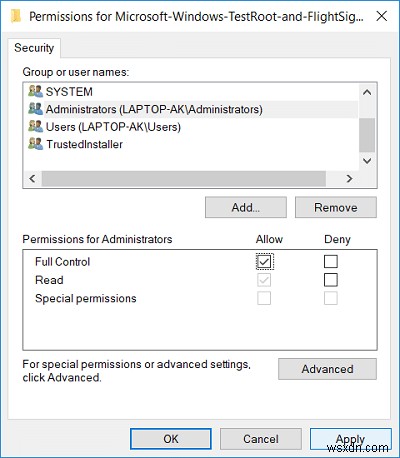
Task: Click the horizontal scroll right arrow
Action: pyautogui.click(x=349, y=179)
